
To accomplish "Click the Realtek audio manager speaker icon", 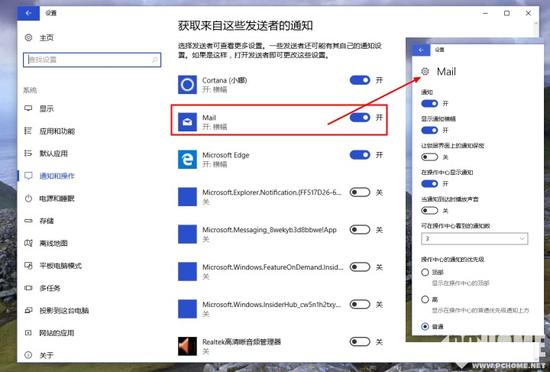I will click(x=187, y=346).
